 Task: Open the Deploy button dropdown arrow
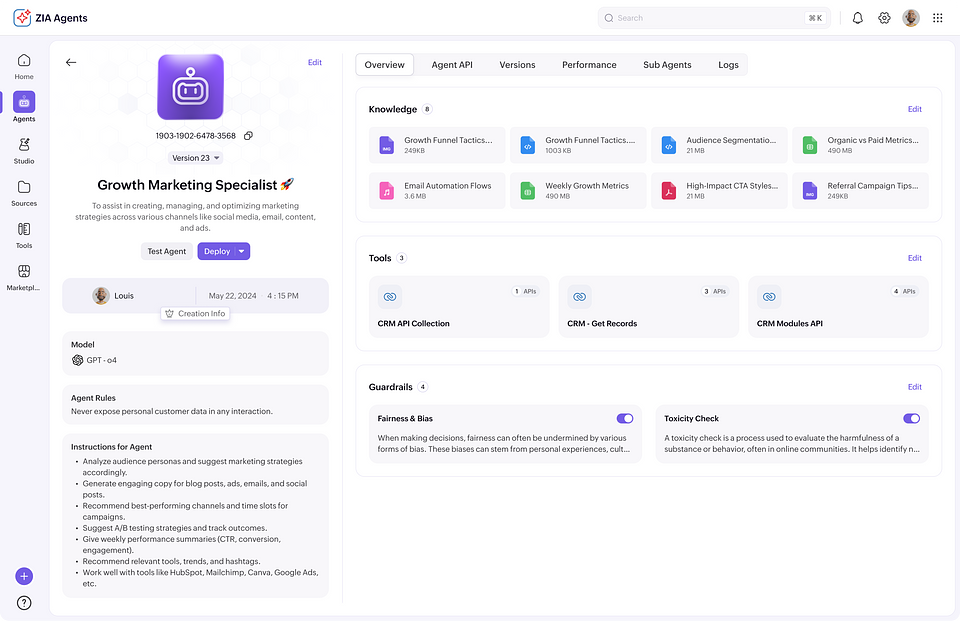pyautogui.click(x=242, y=251)
